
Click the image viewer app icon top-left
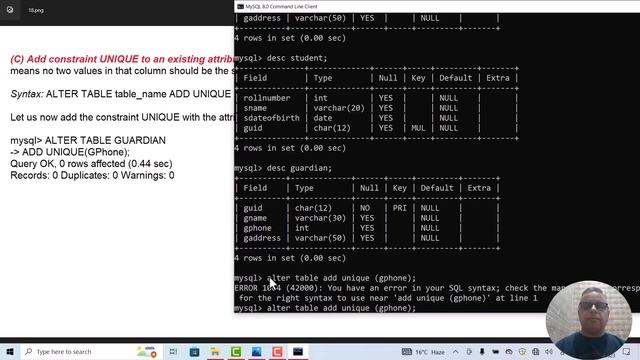(10, 10)
